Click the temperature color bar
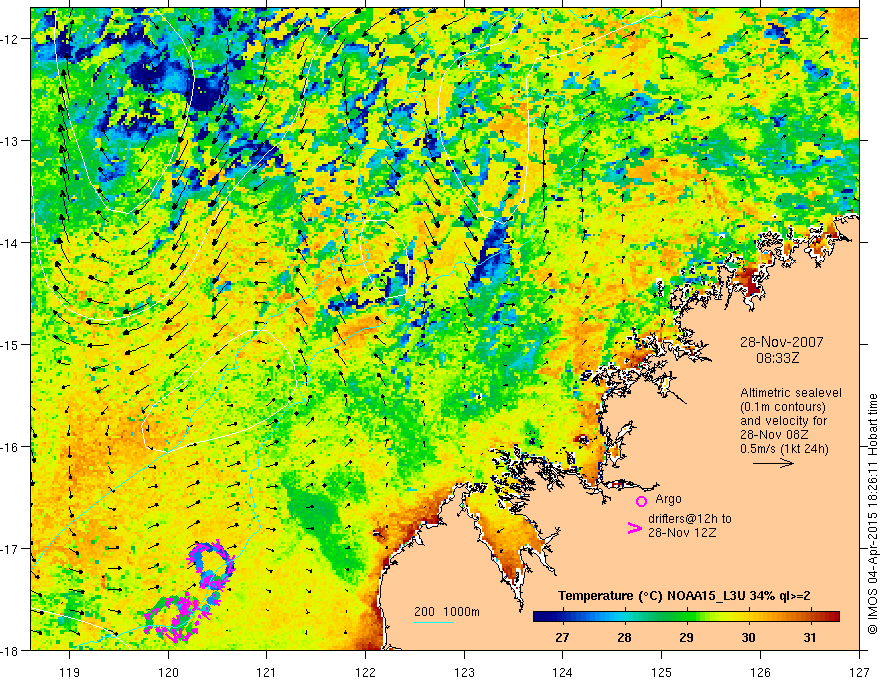The image size is (880, 680). 686,616
